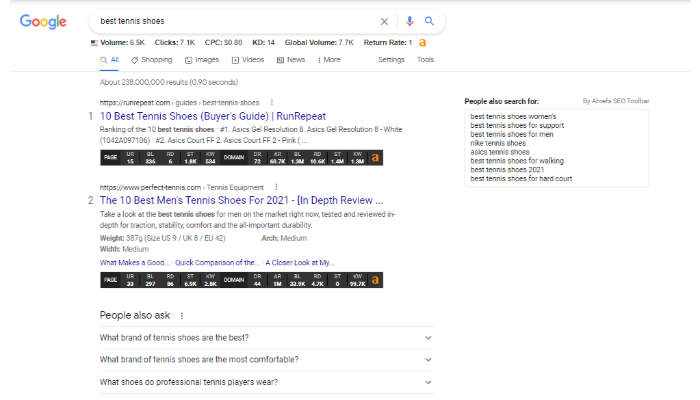Open three-dot menu for perfect-tennis result
The height and width of the screenshot is (400, 700).
click(276, 187)
